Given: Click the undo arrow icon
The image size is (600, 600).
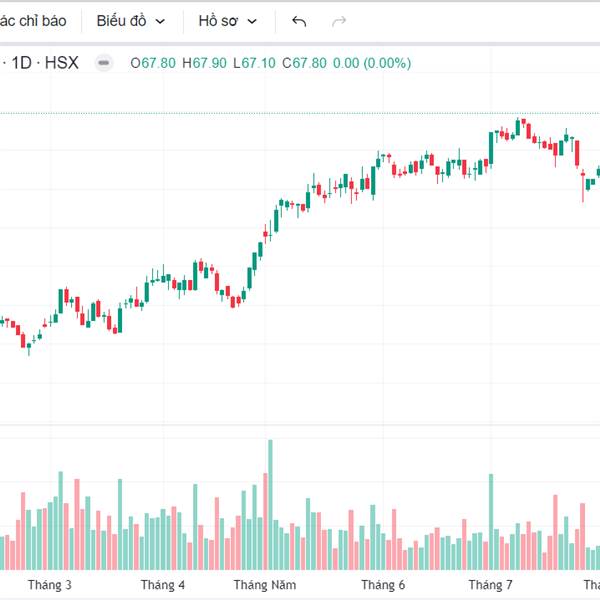Looking at the screenshot, I should (299, 21).
